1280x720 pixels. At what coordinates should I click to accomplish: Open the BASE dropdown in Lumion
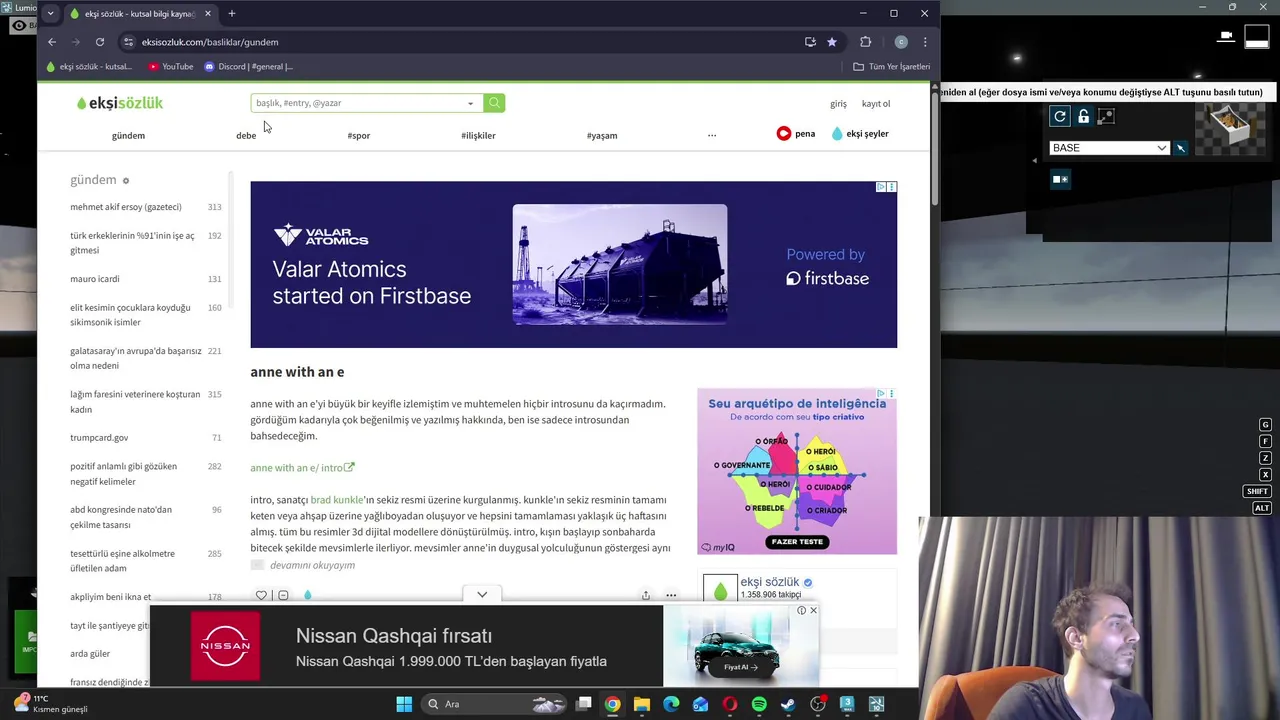coord(1110,148)
